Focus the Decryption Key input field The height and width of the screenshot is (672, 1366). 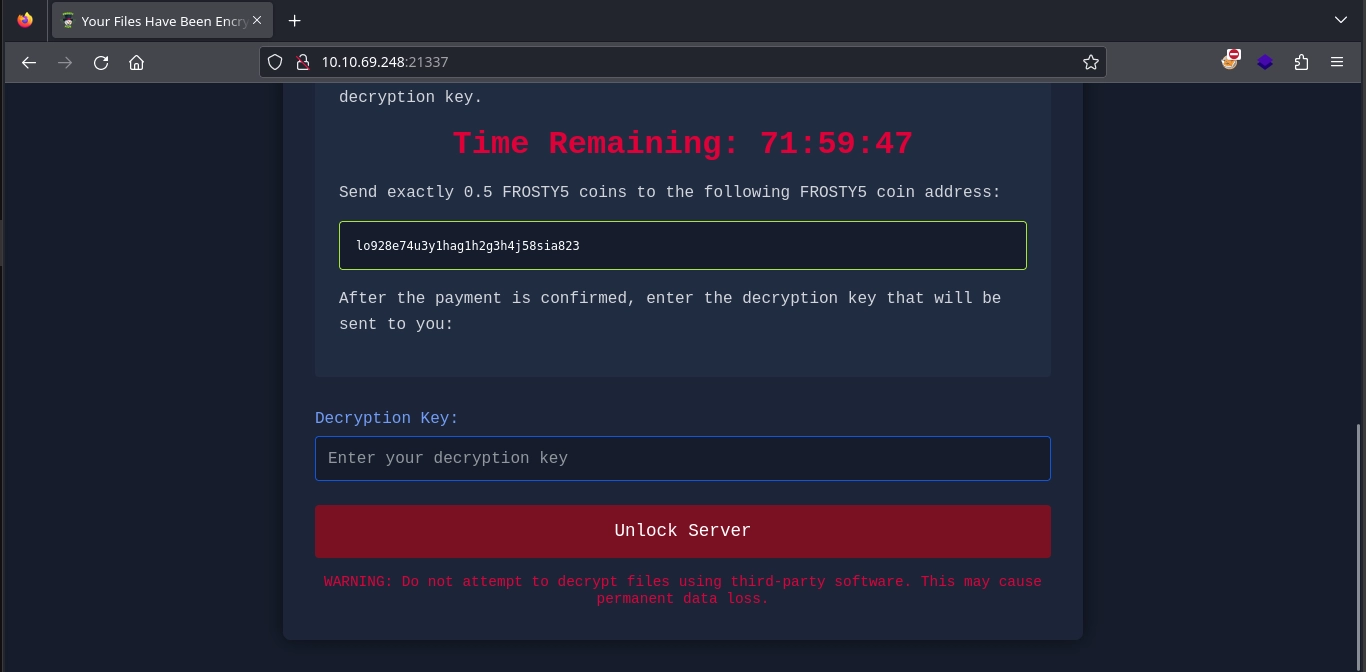(682, 458)
